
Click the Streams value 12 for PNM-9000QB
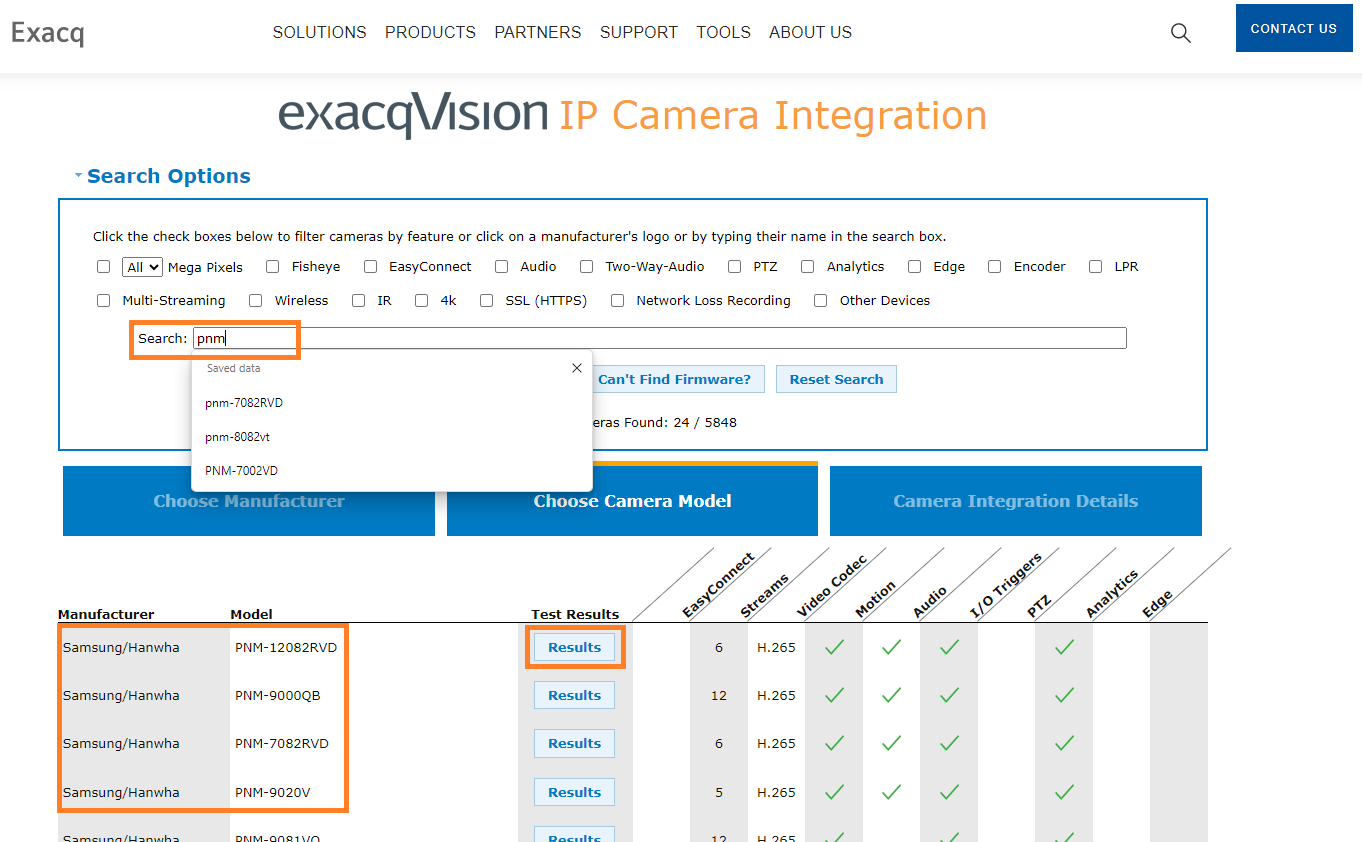coord(718,695)
